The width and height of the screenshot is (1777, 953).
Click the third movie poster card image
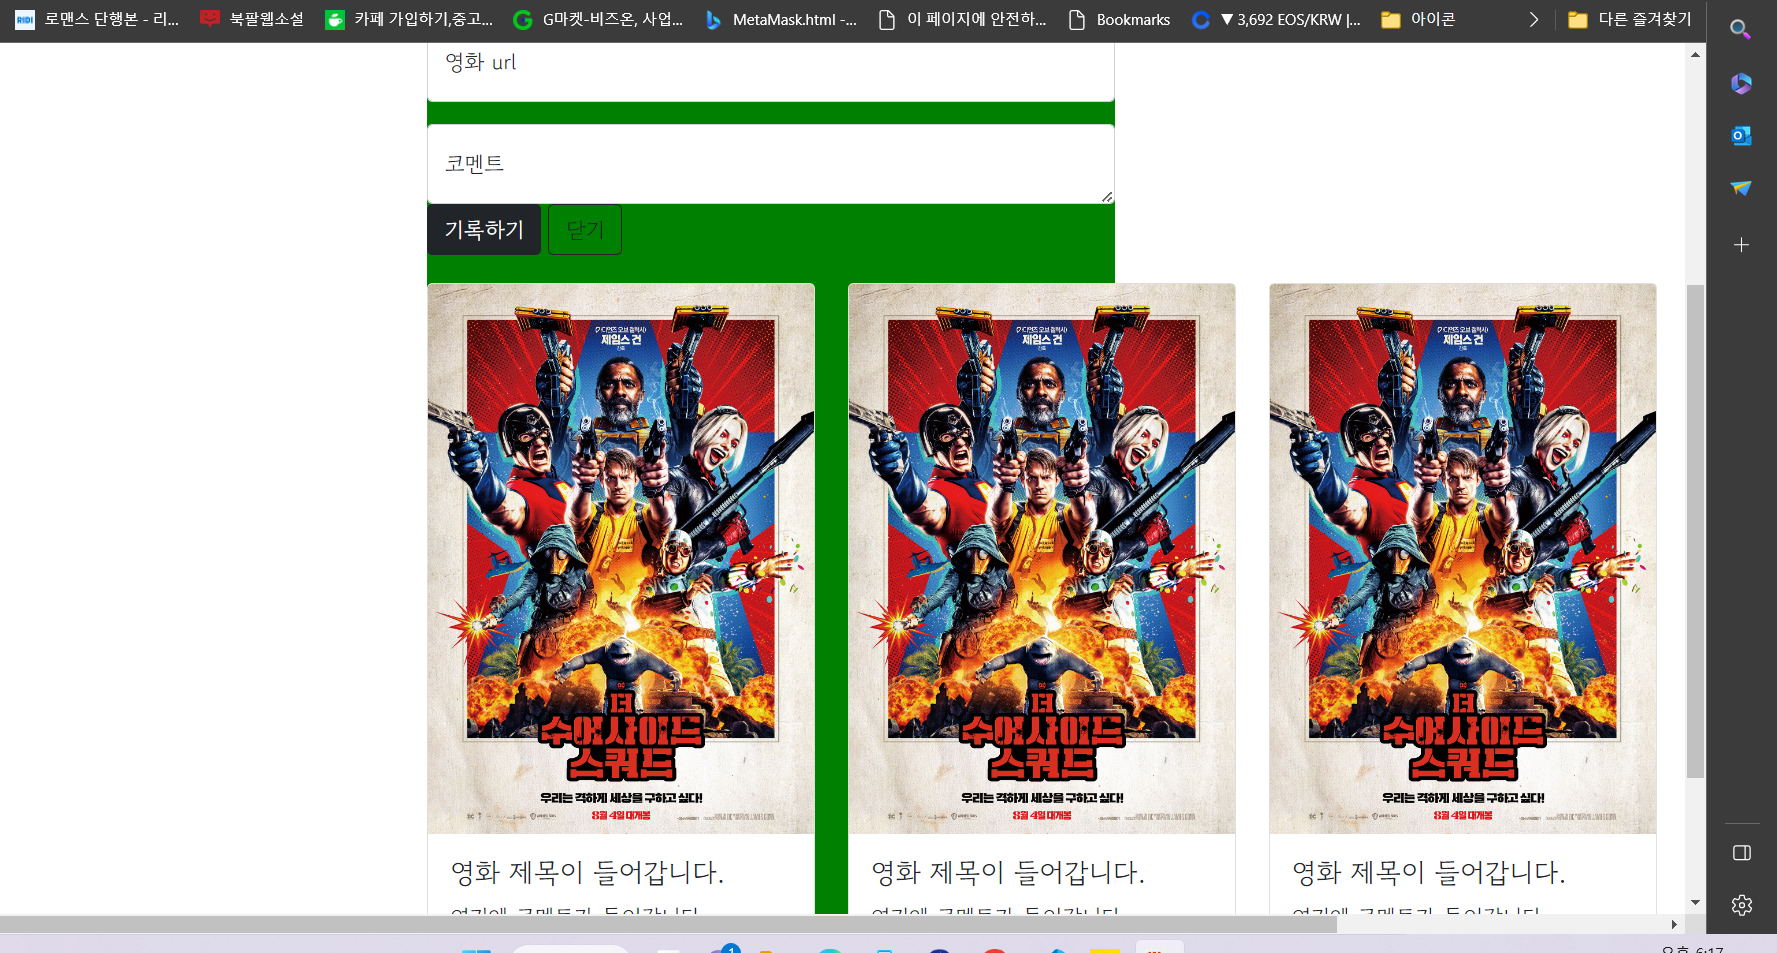(1463, 559)
